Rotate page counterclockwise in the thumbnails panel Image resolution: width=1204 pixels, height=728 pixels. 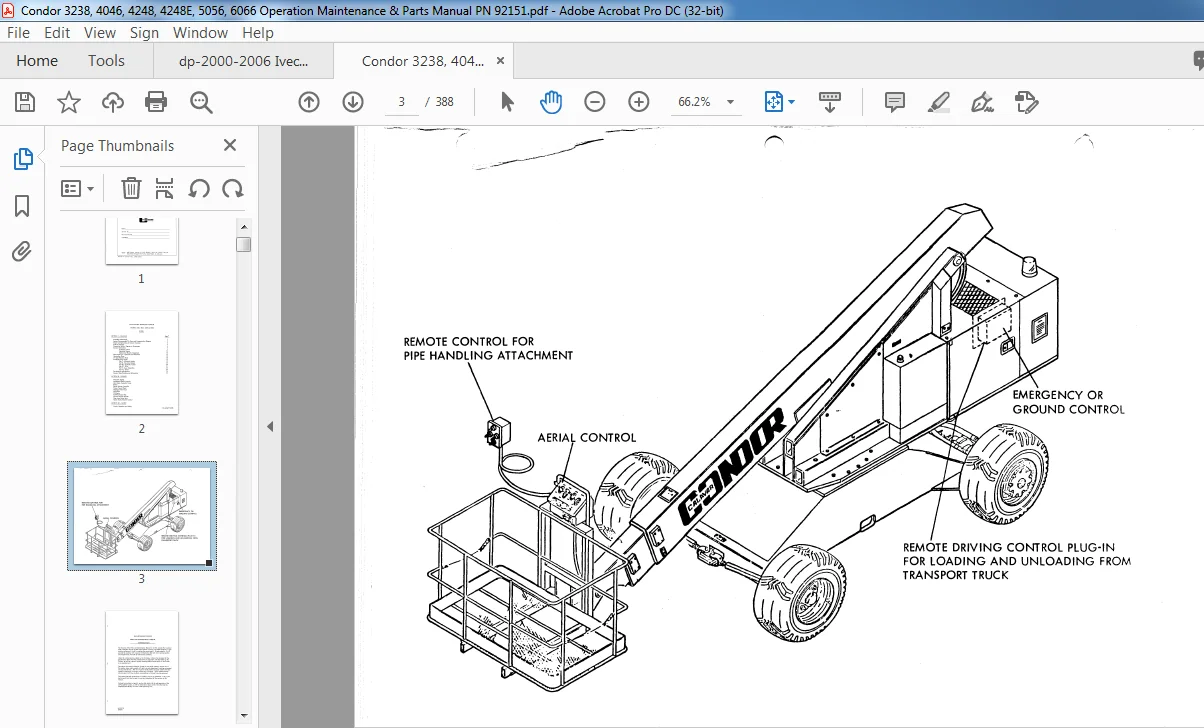pyautogui.click(x=199, y=188)
